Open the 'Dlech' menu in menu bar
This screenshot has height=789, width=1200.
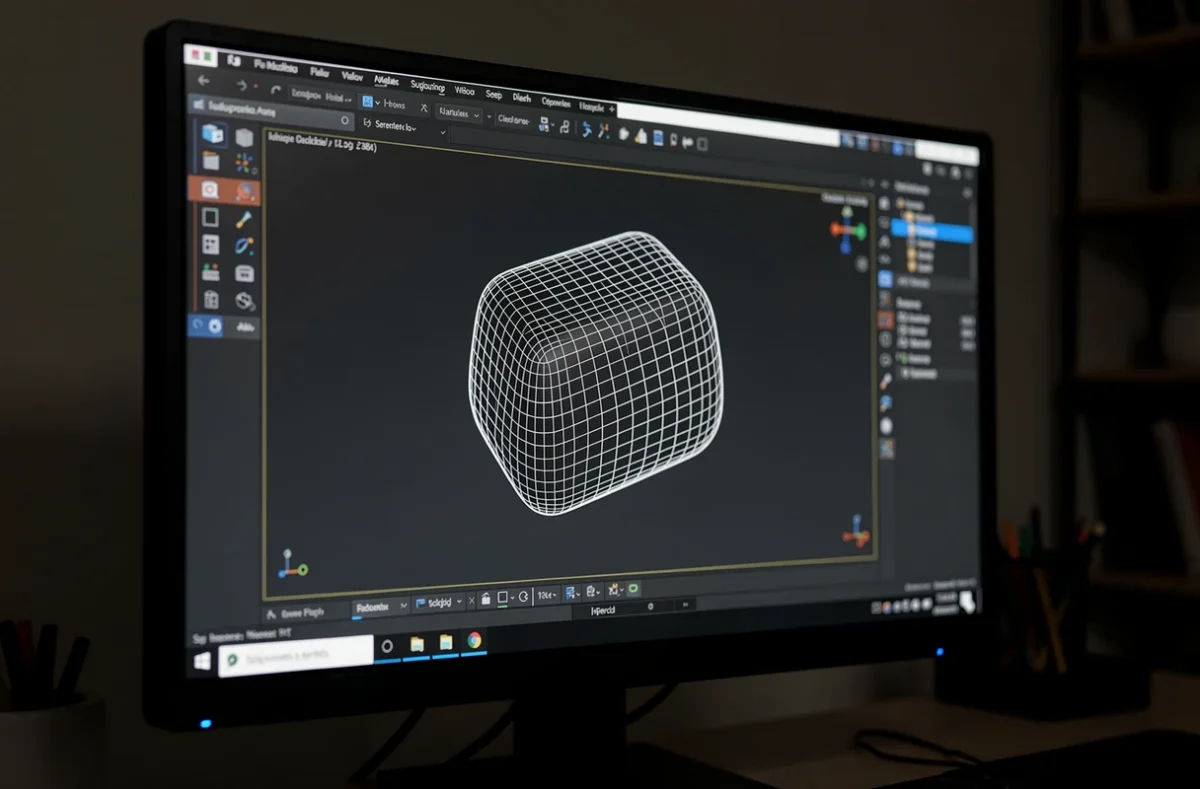522,97
